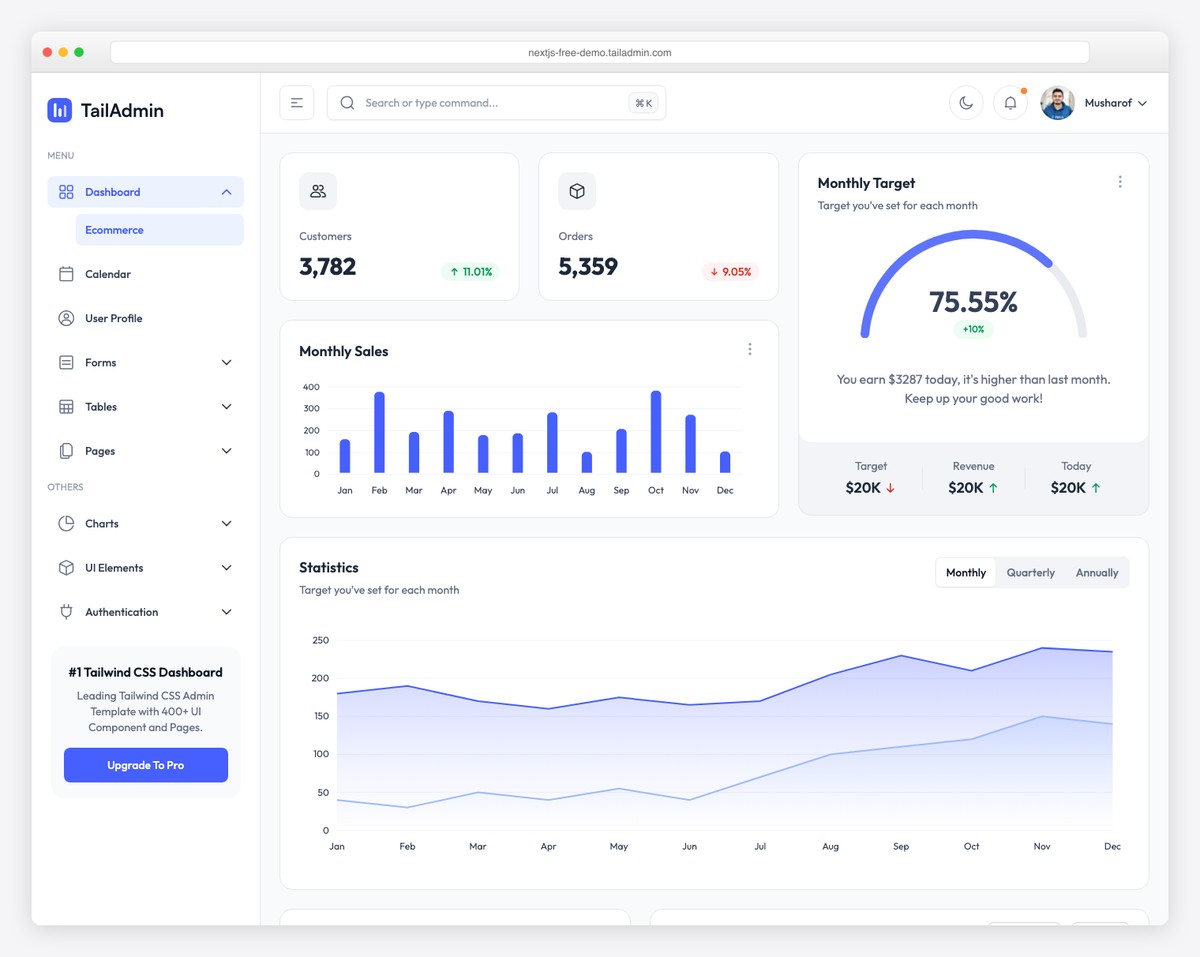This screenshot has width=1200, height=957.
Task: Select the Monthly tab in Statistics
Action: [x=964, y=572]
